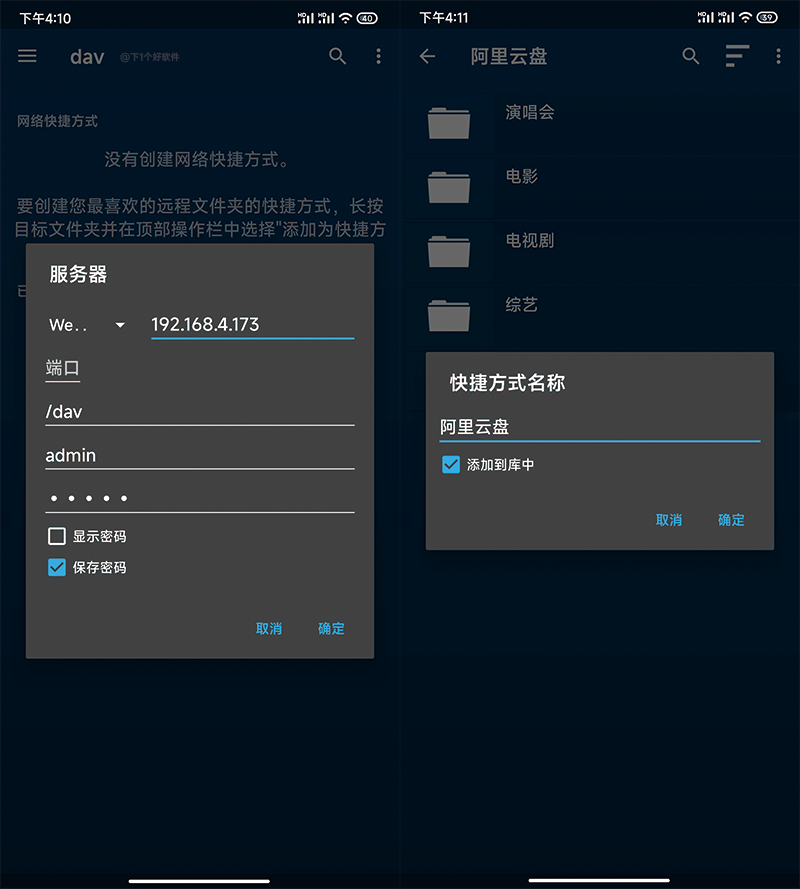Expand the We.. protocol dropdown
Screen dimensions: 800x889
pos(87,325)
